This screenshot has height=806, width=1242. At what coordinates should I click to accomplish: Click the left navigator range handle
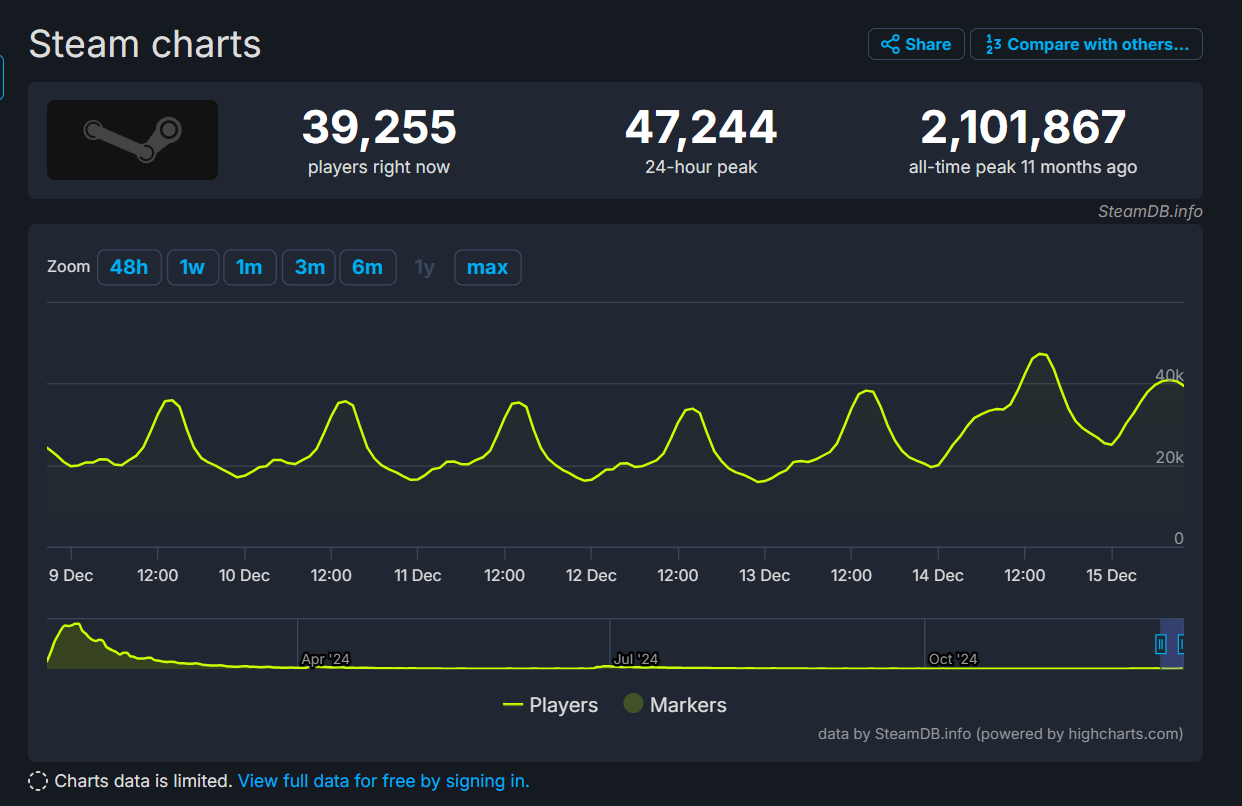tap(1161, 644)
